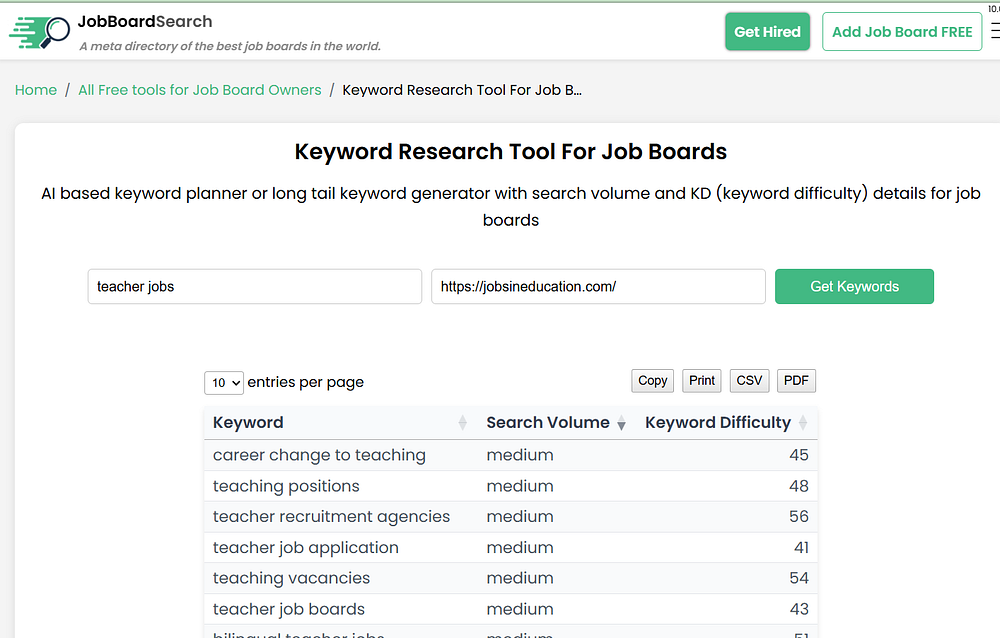
Task: Open entries per page dropdown
Action: click(x=223, y=382)
